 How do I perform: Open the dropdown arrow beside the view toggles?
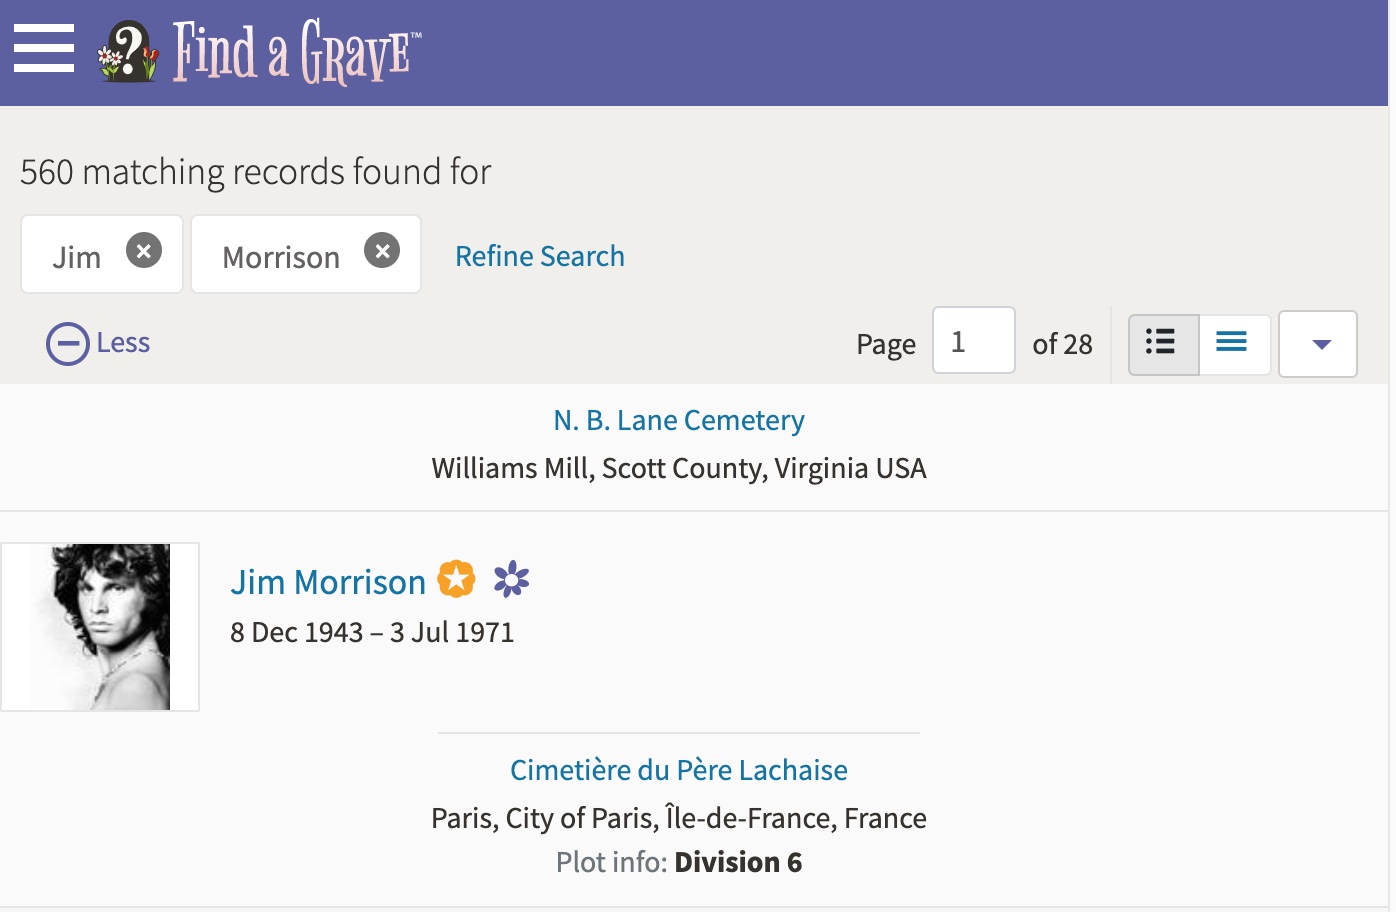(x=1319, y=344)
